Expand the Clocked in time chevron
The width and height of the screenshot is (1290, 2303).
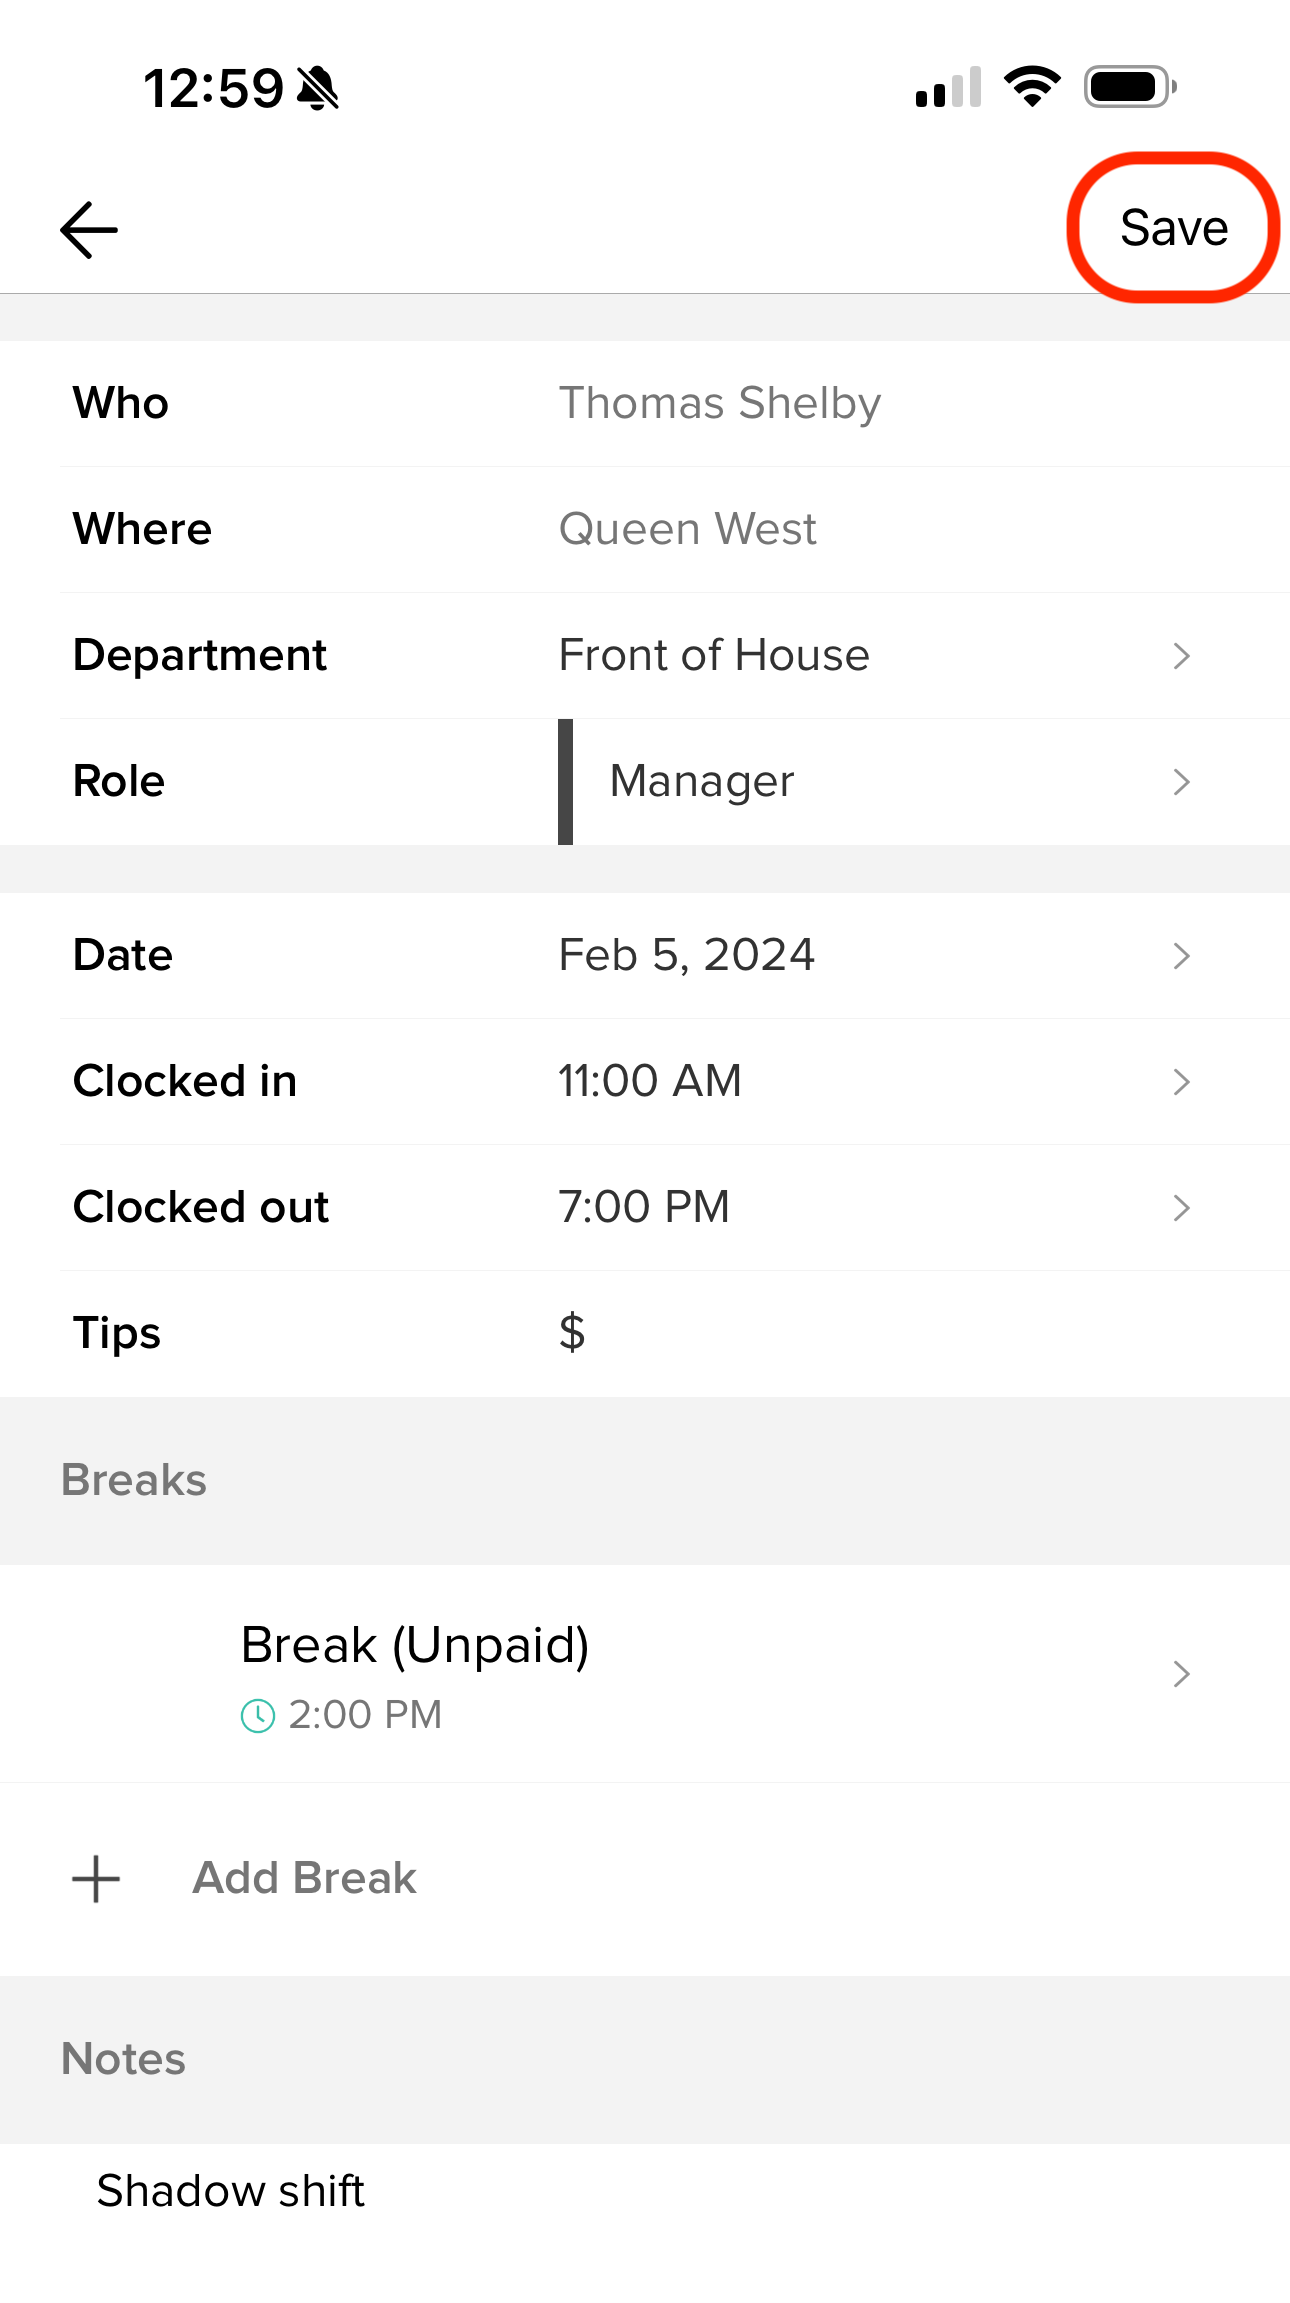pos(1181,1082)
